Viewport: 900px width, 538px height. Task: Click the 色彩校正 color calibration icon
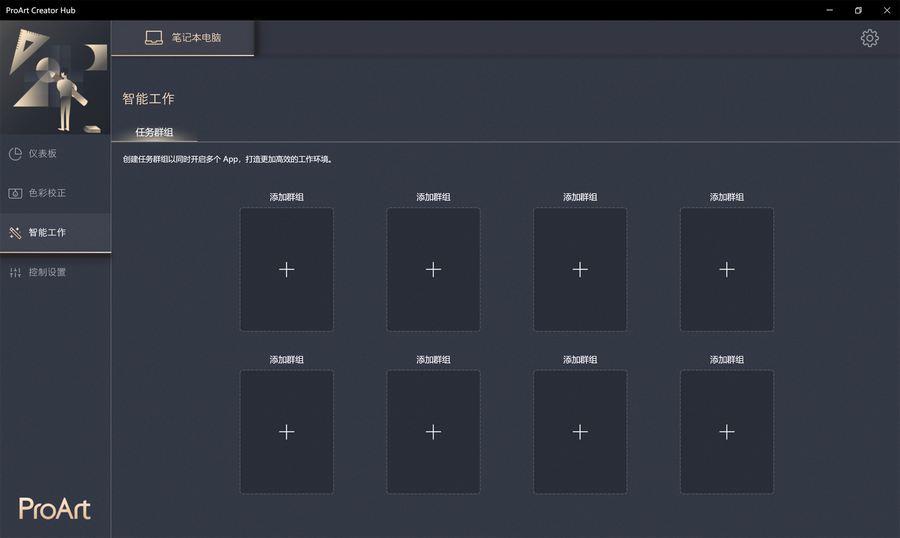[15, 193]
